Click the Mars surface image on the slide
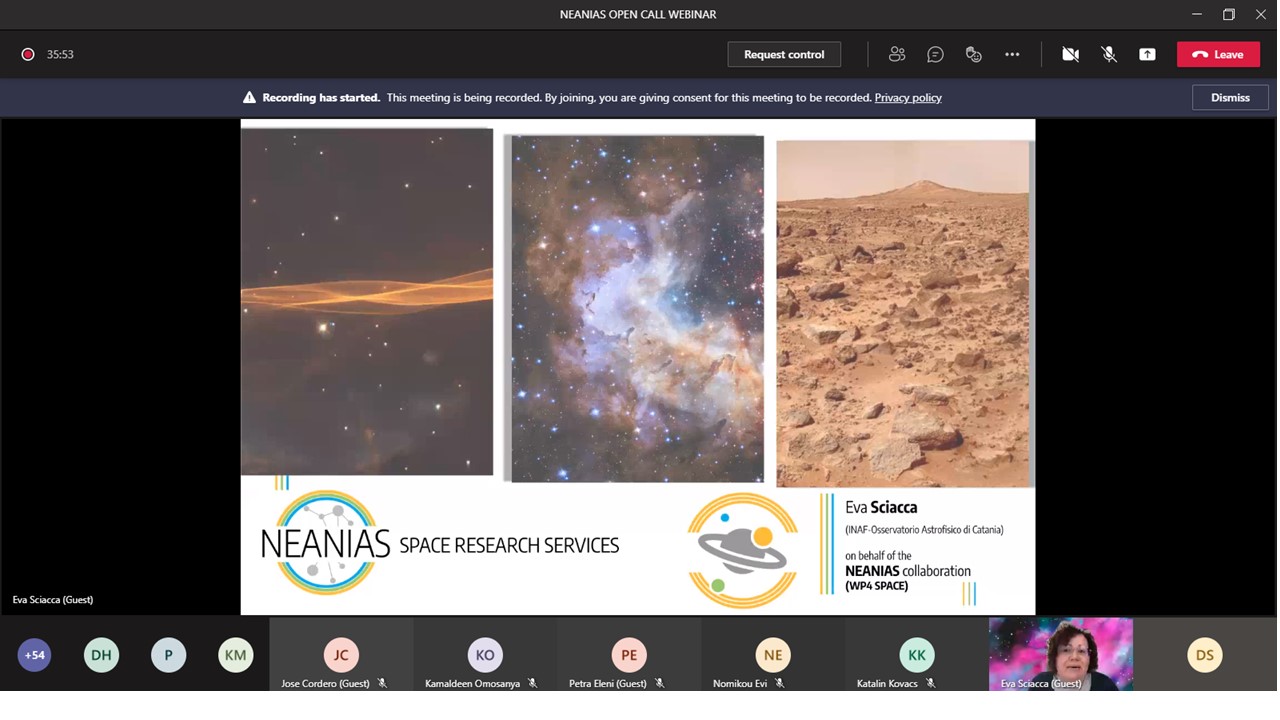The image size is (1280, 720). tap(904, 314)
